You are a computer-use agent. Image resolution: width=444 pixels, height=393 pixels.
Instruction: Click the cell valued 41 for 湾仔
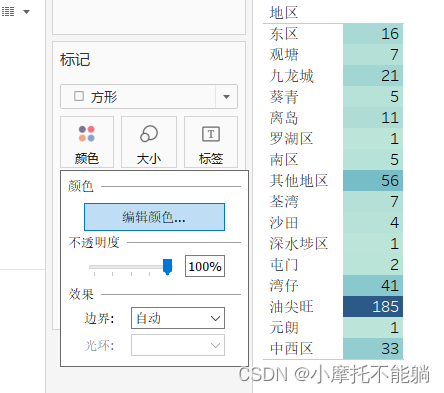pos(373,285)
